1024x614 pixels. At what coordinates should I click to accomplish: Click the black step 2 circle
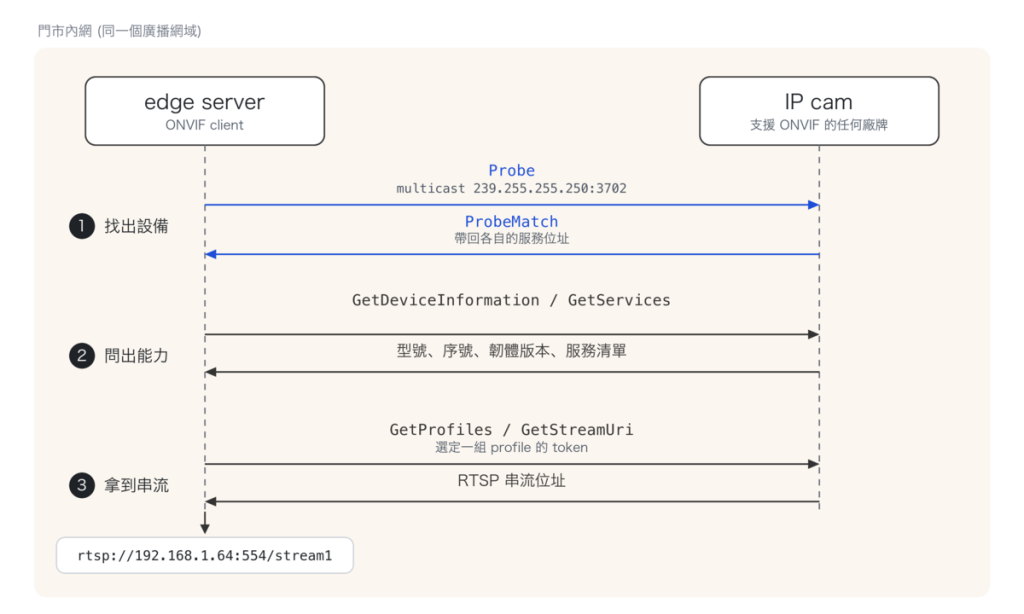[x=82, y=355]
